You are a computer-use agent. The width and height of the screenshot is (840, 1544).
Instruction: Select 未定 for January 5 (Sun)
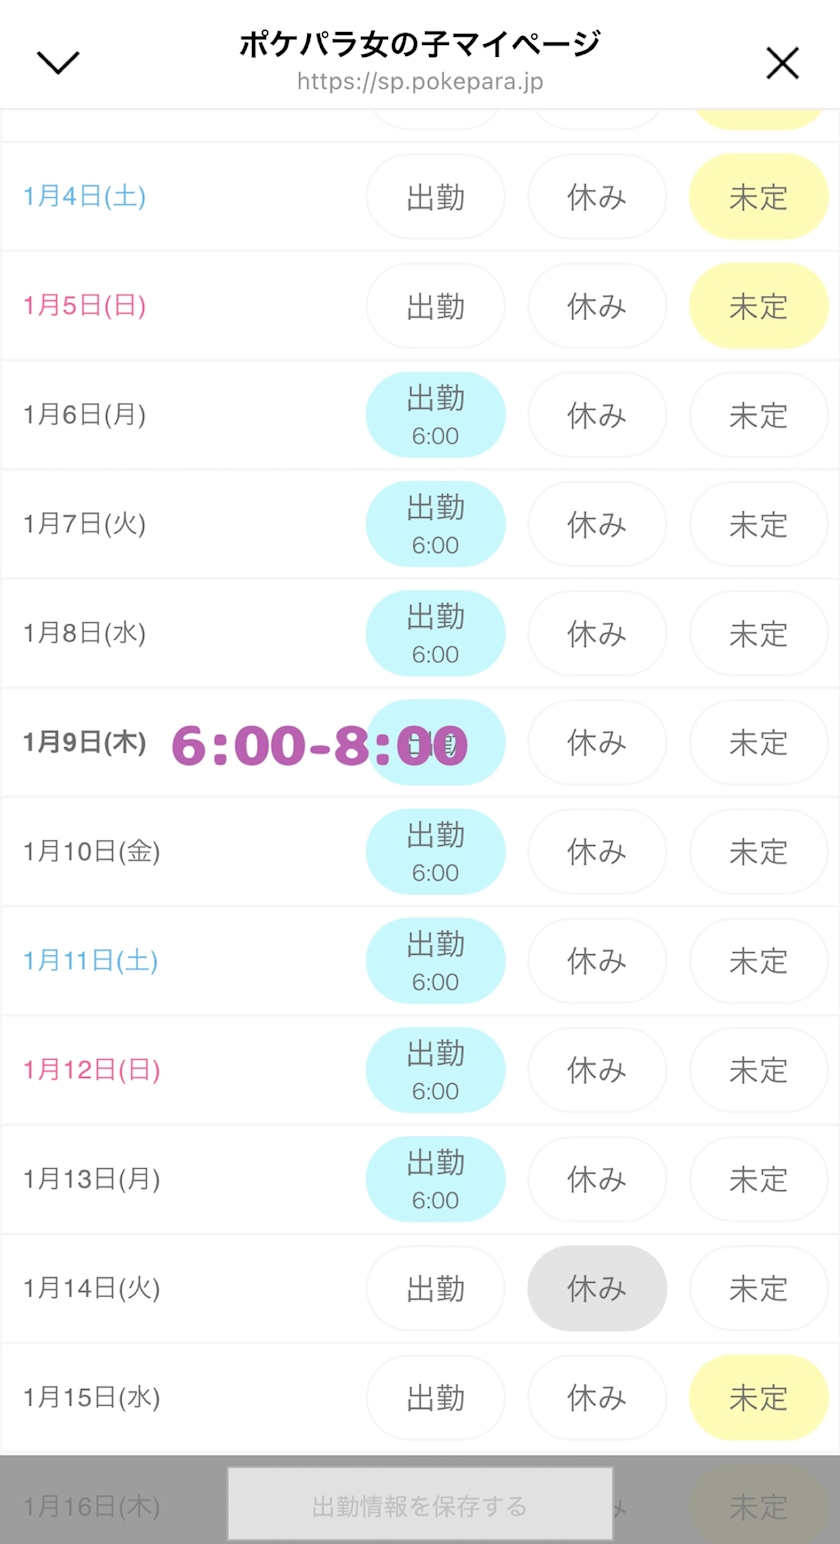point(759,306)
